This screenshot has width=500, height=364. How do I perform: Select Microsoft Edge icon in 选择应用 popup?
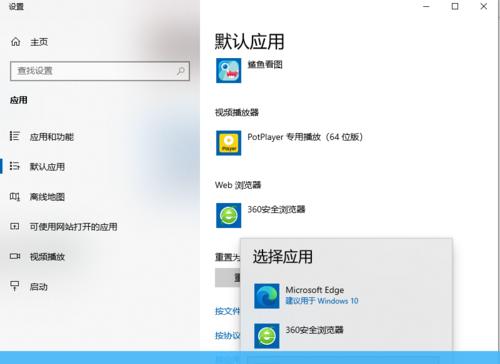pyautogui.click(x=267, y=296)
